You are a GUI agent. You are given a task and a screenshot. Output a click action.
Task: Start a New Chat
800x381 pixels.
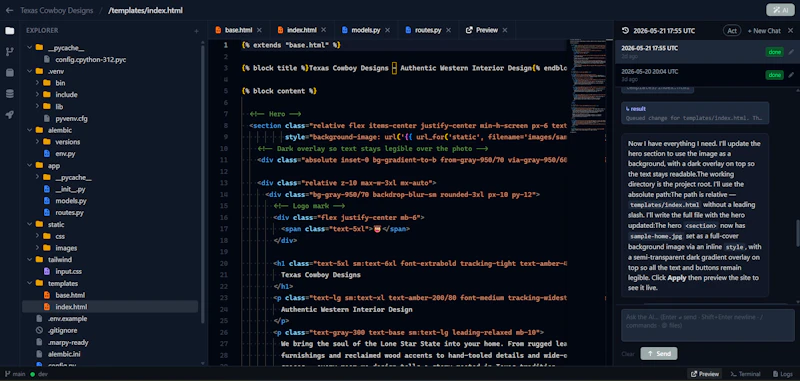click(x=764, y=31)
